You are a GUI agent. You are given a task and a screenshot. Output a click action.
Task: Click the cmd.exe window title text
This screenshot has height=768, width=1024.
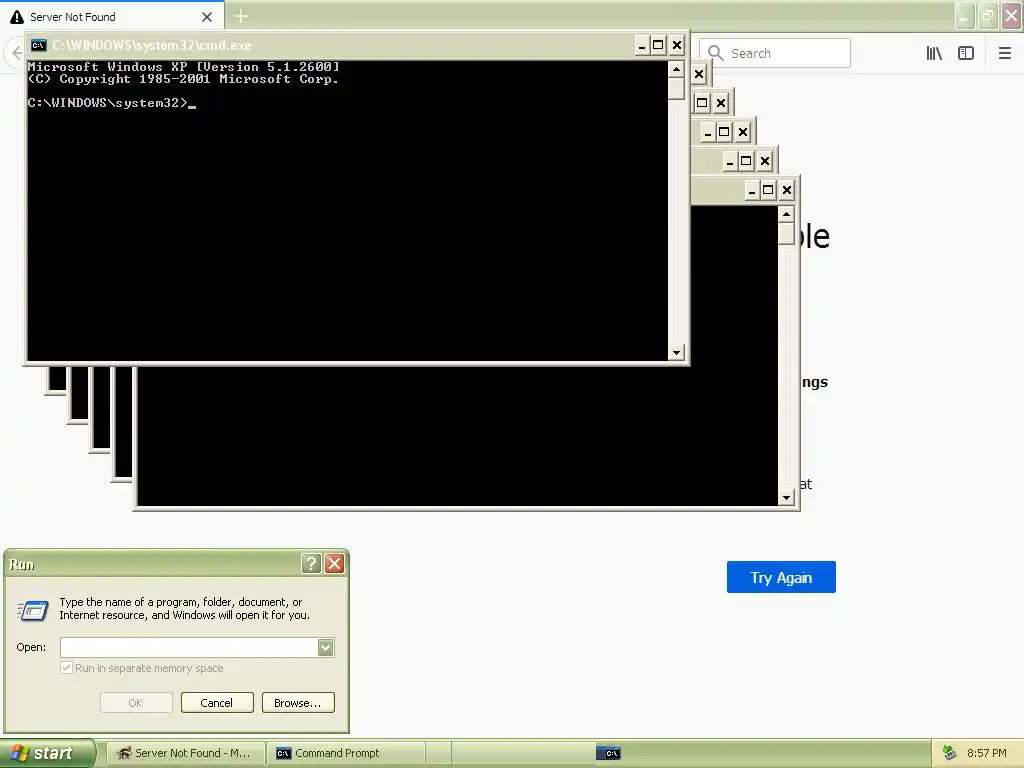[152, 45]
